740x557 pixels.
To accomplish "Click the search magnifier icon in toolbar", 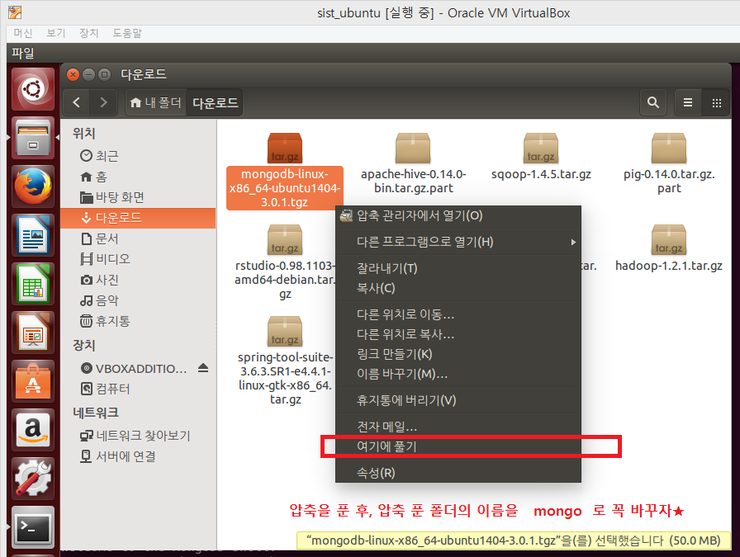I will (653, 102).
